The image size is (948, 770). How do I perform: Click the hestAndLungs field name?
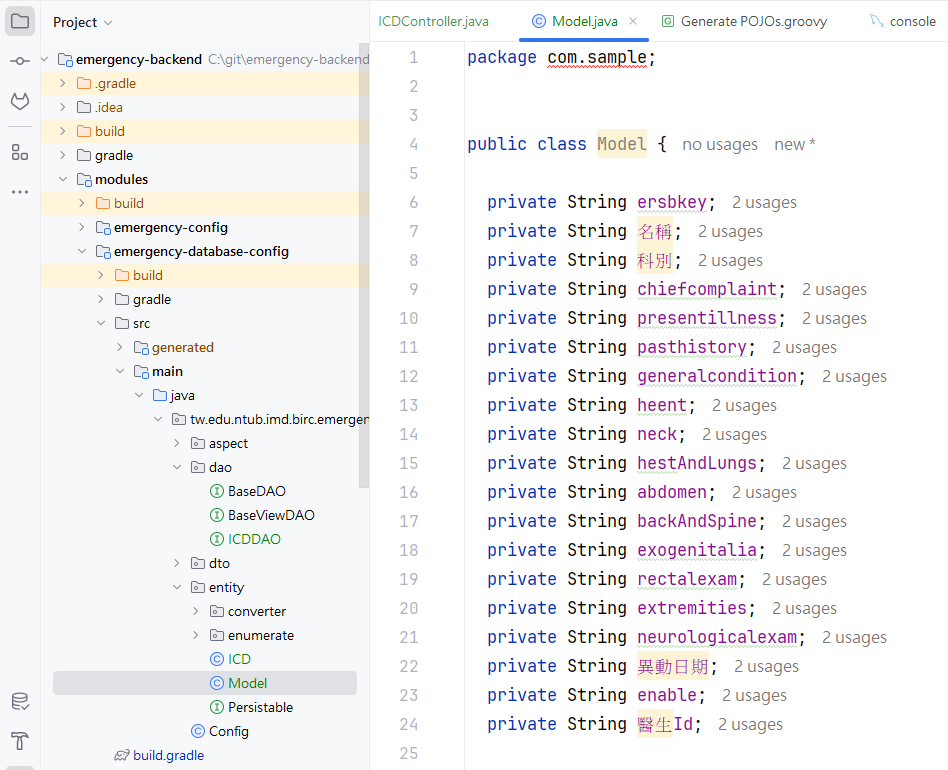(x=696, y=463)
